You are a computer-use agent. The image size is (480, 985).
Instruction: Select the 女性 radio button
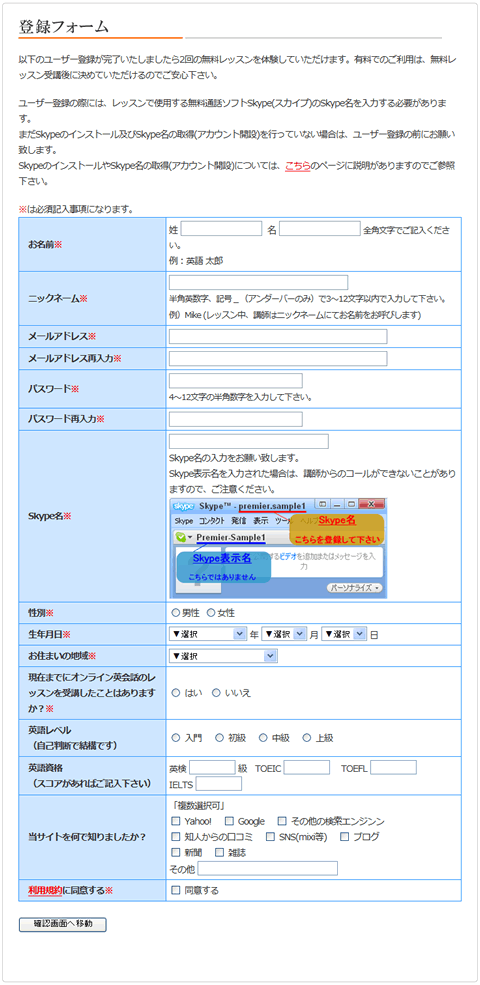pyautogui.click(x=211, y=612)
